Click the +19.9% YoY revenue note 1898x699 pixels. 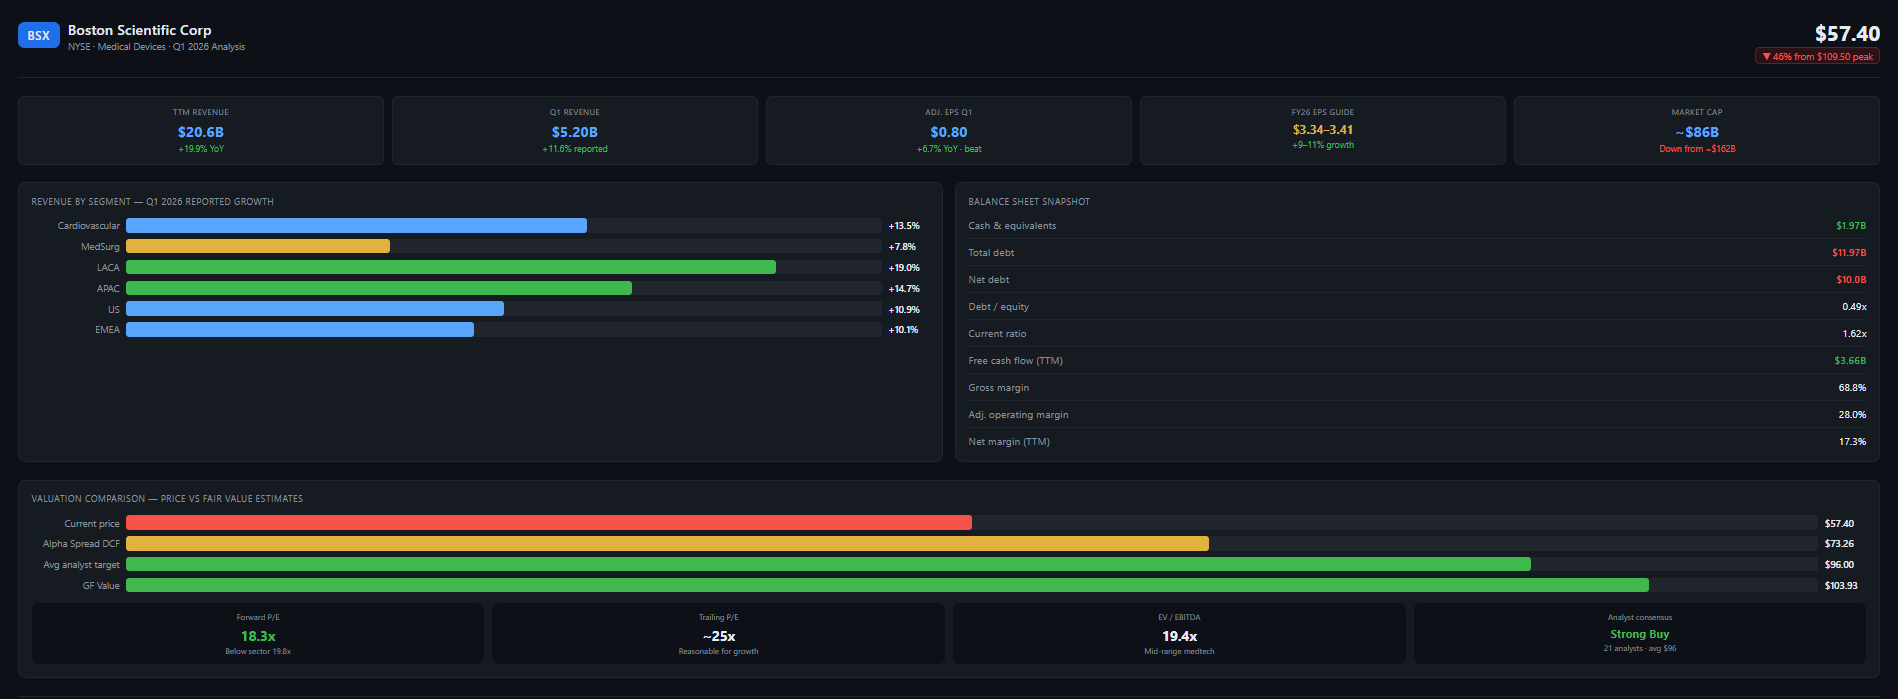pyautogui.click(x=201, y=149)
